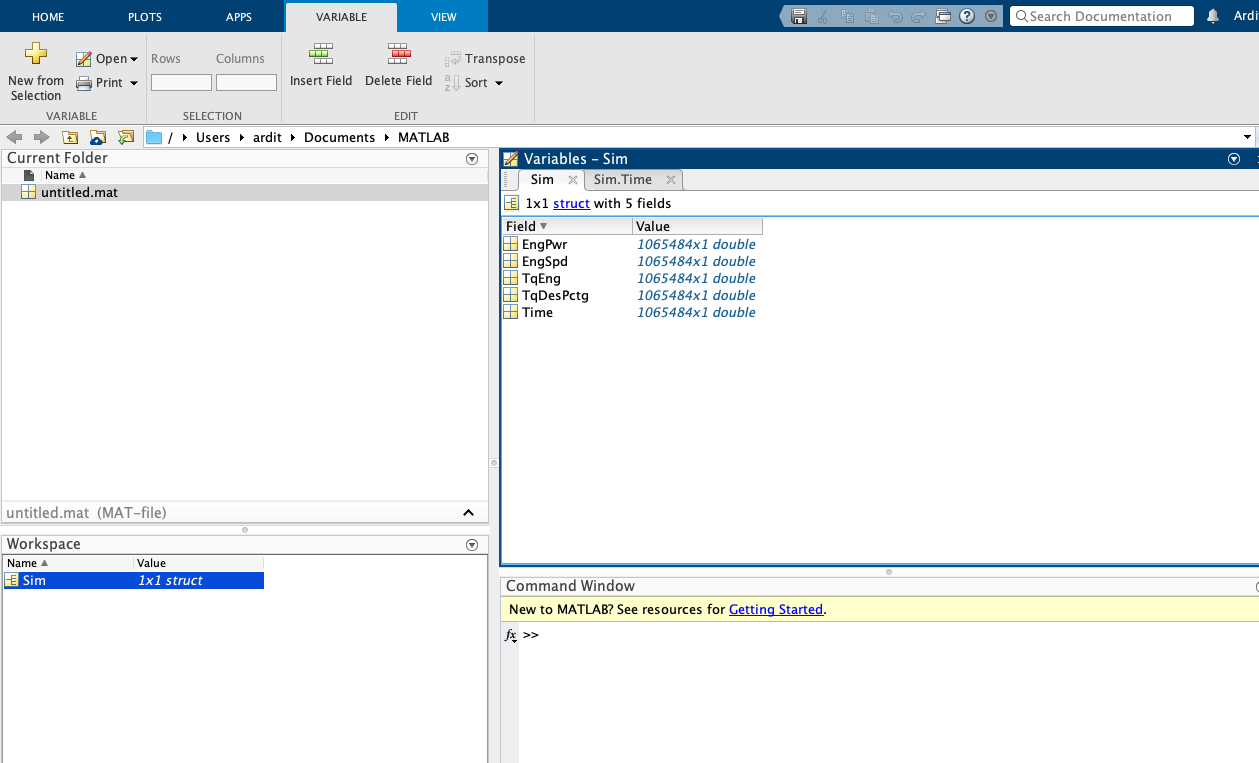Expand the untitled.mat details panel chevron

pyautogui.click(x=468, y=513)
